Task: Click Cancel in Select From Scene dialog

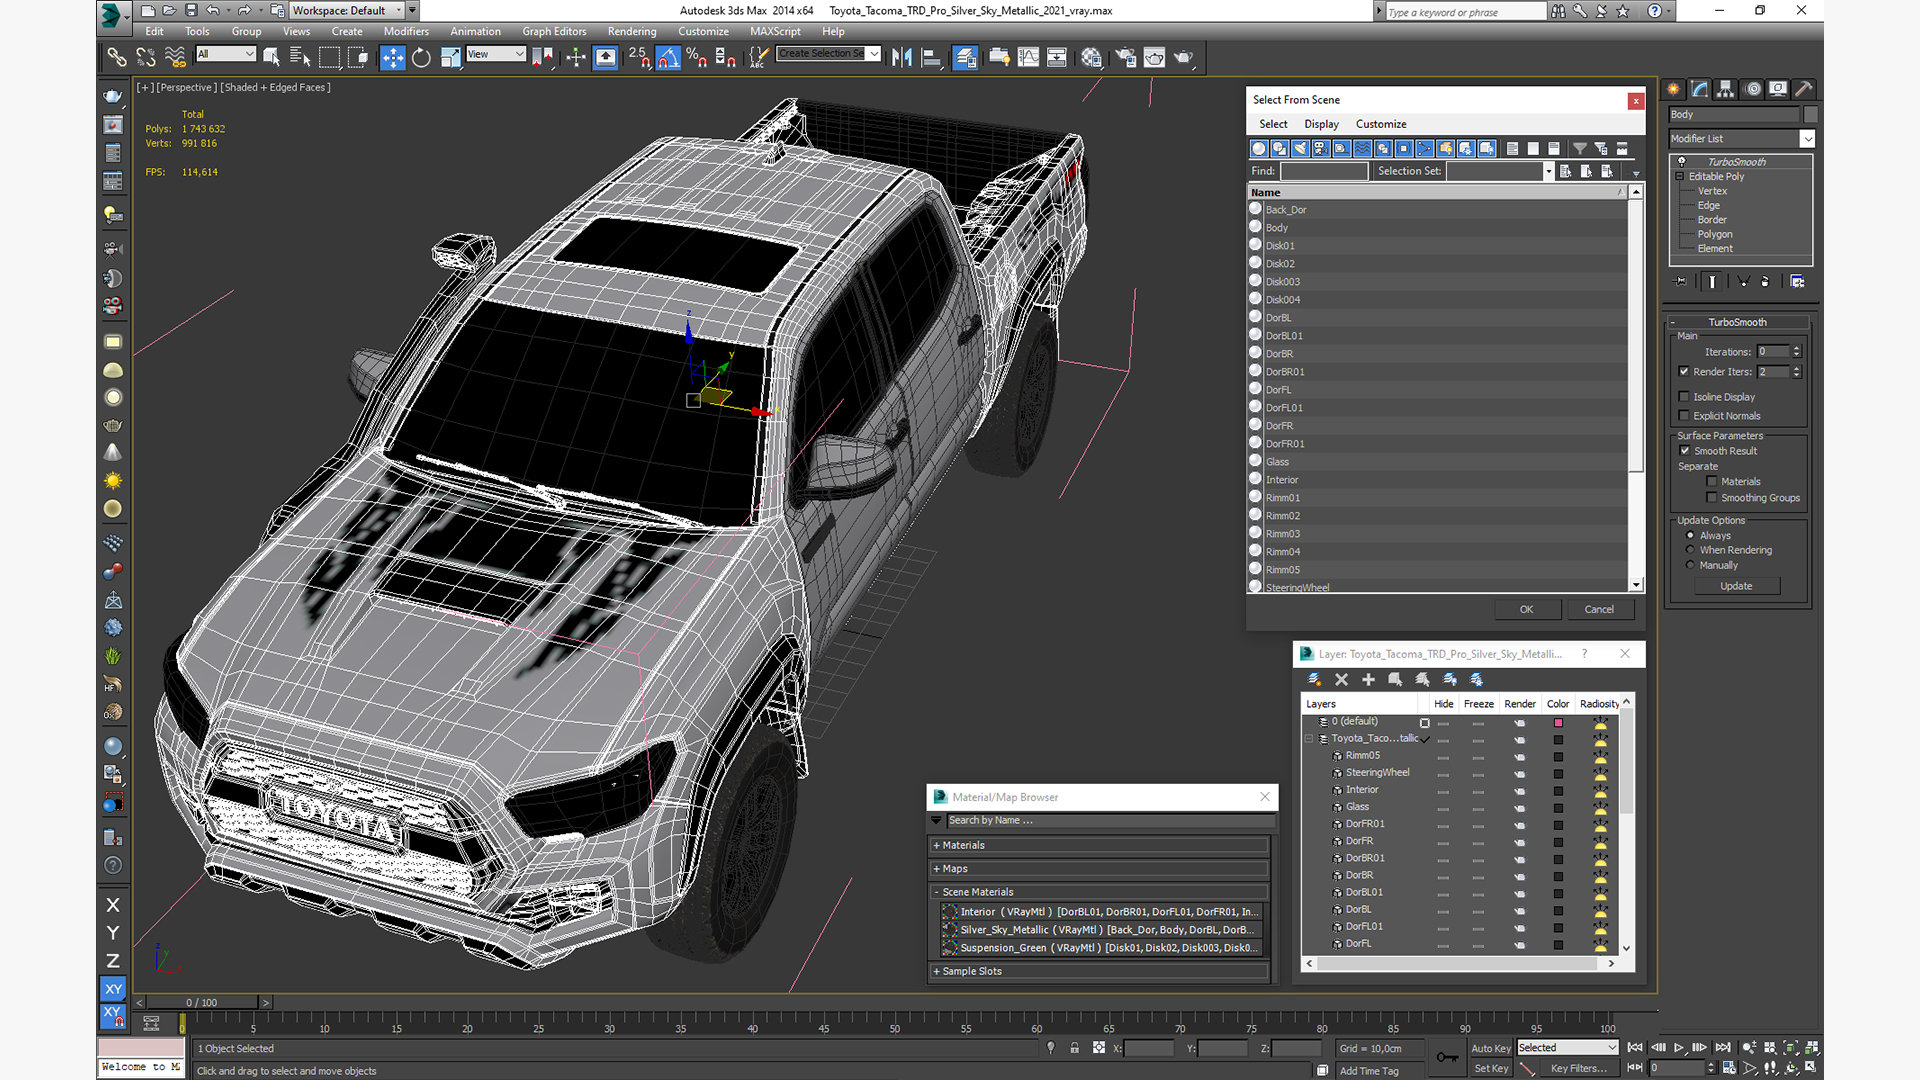Action: click(1599, 609)
